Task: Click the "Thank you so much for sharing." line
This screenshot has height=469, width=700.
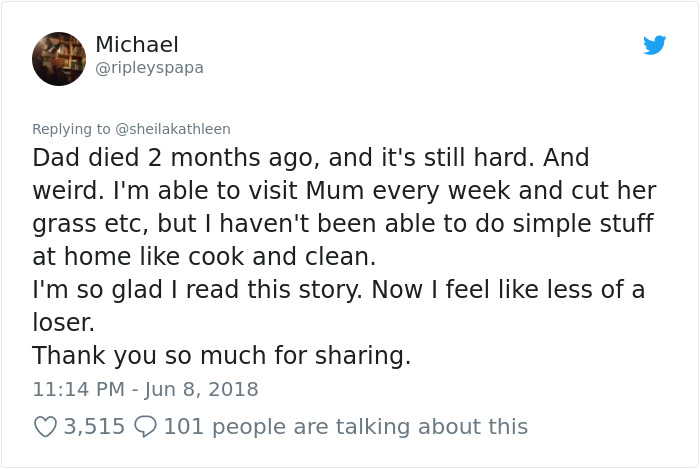Action: point(221,355)
